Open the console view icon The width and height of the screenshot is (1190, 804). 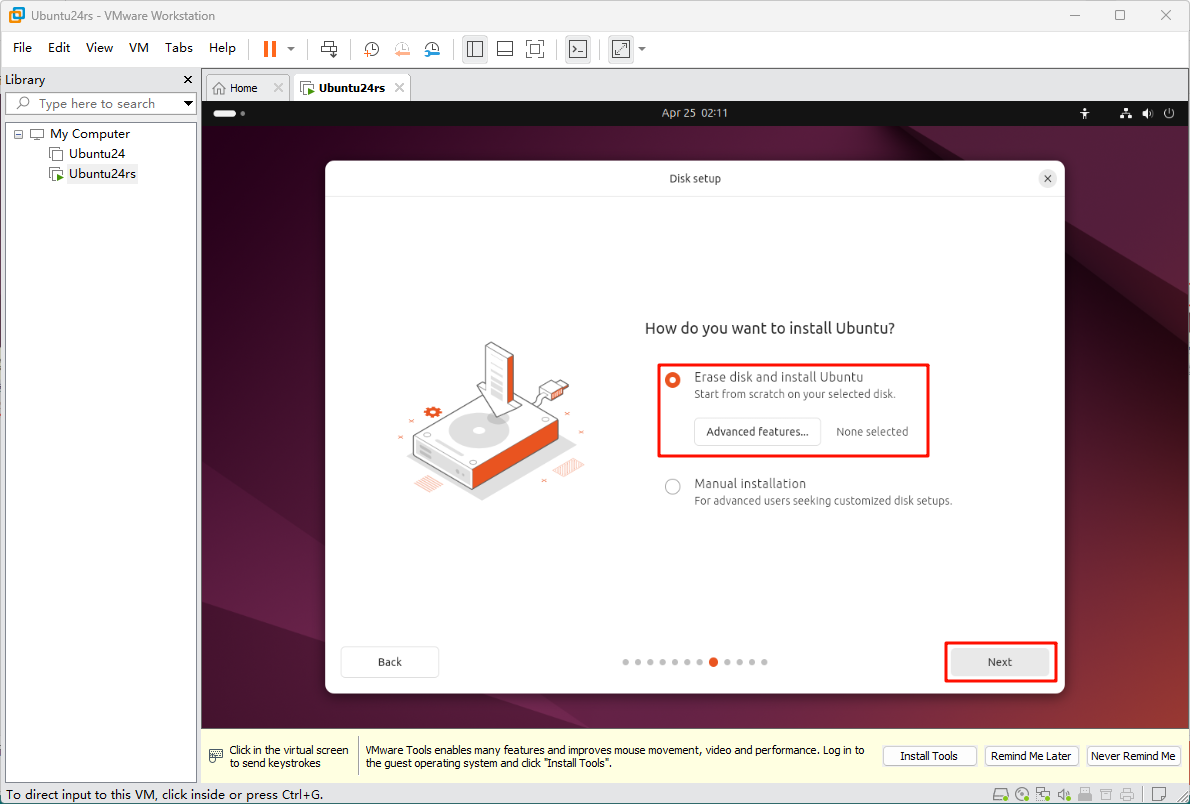(x=578, y=49)
